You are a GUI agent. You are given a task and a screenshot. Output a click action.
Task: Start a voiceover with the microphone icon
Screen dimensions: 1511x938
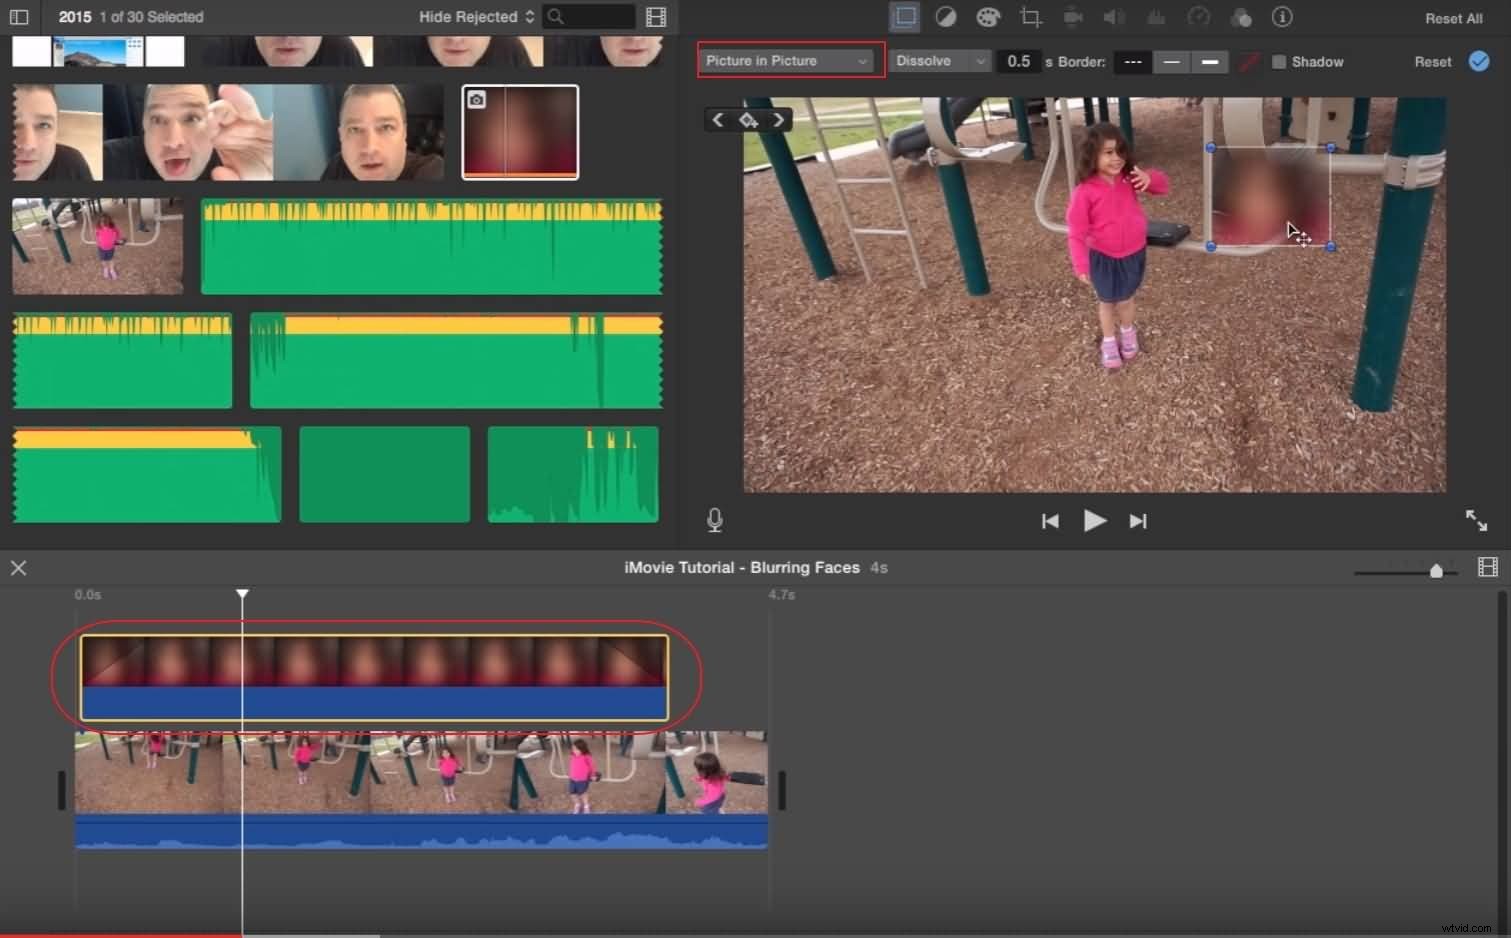714,519
